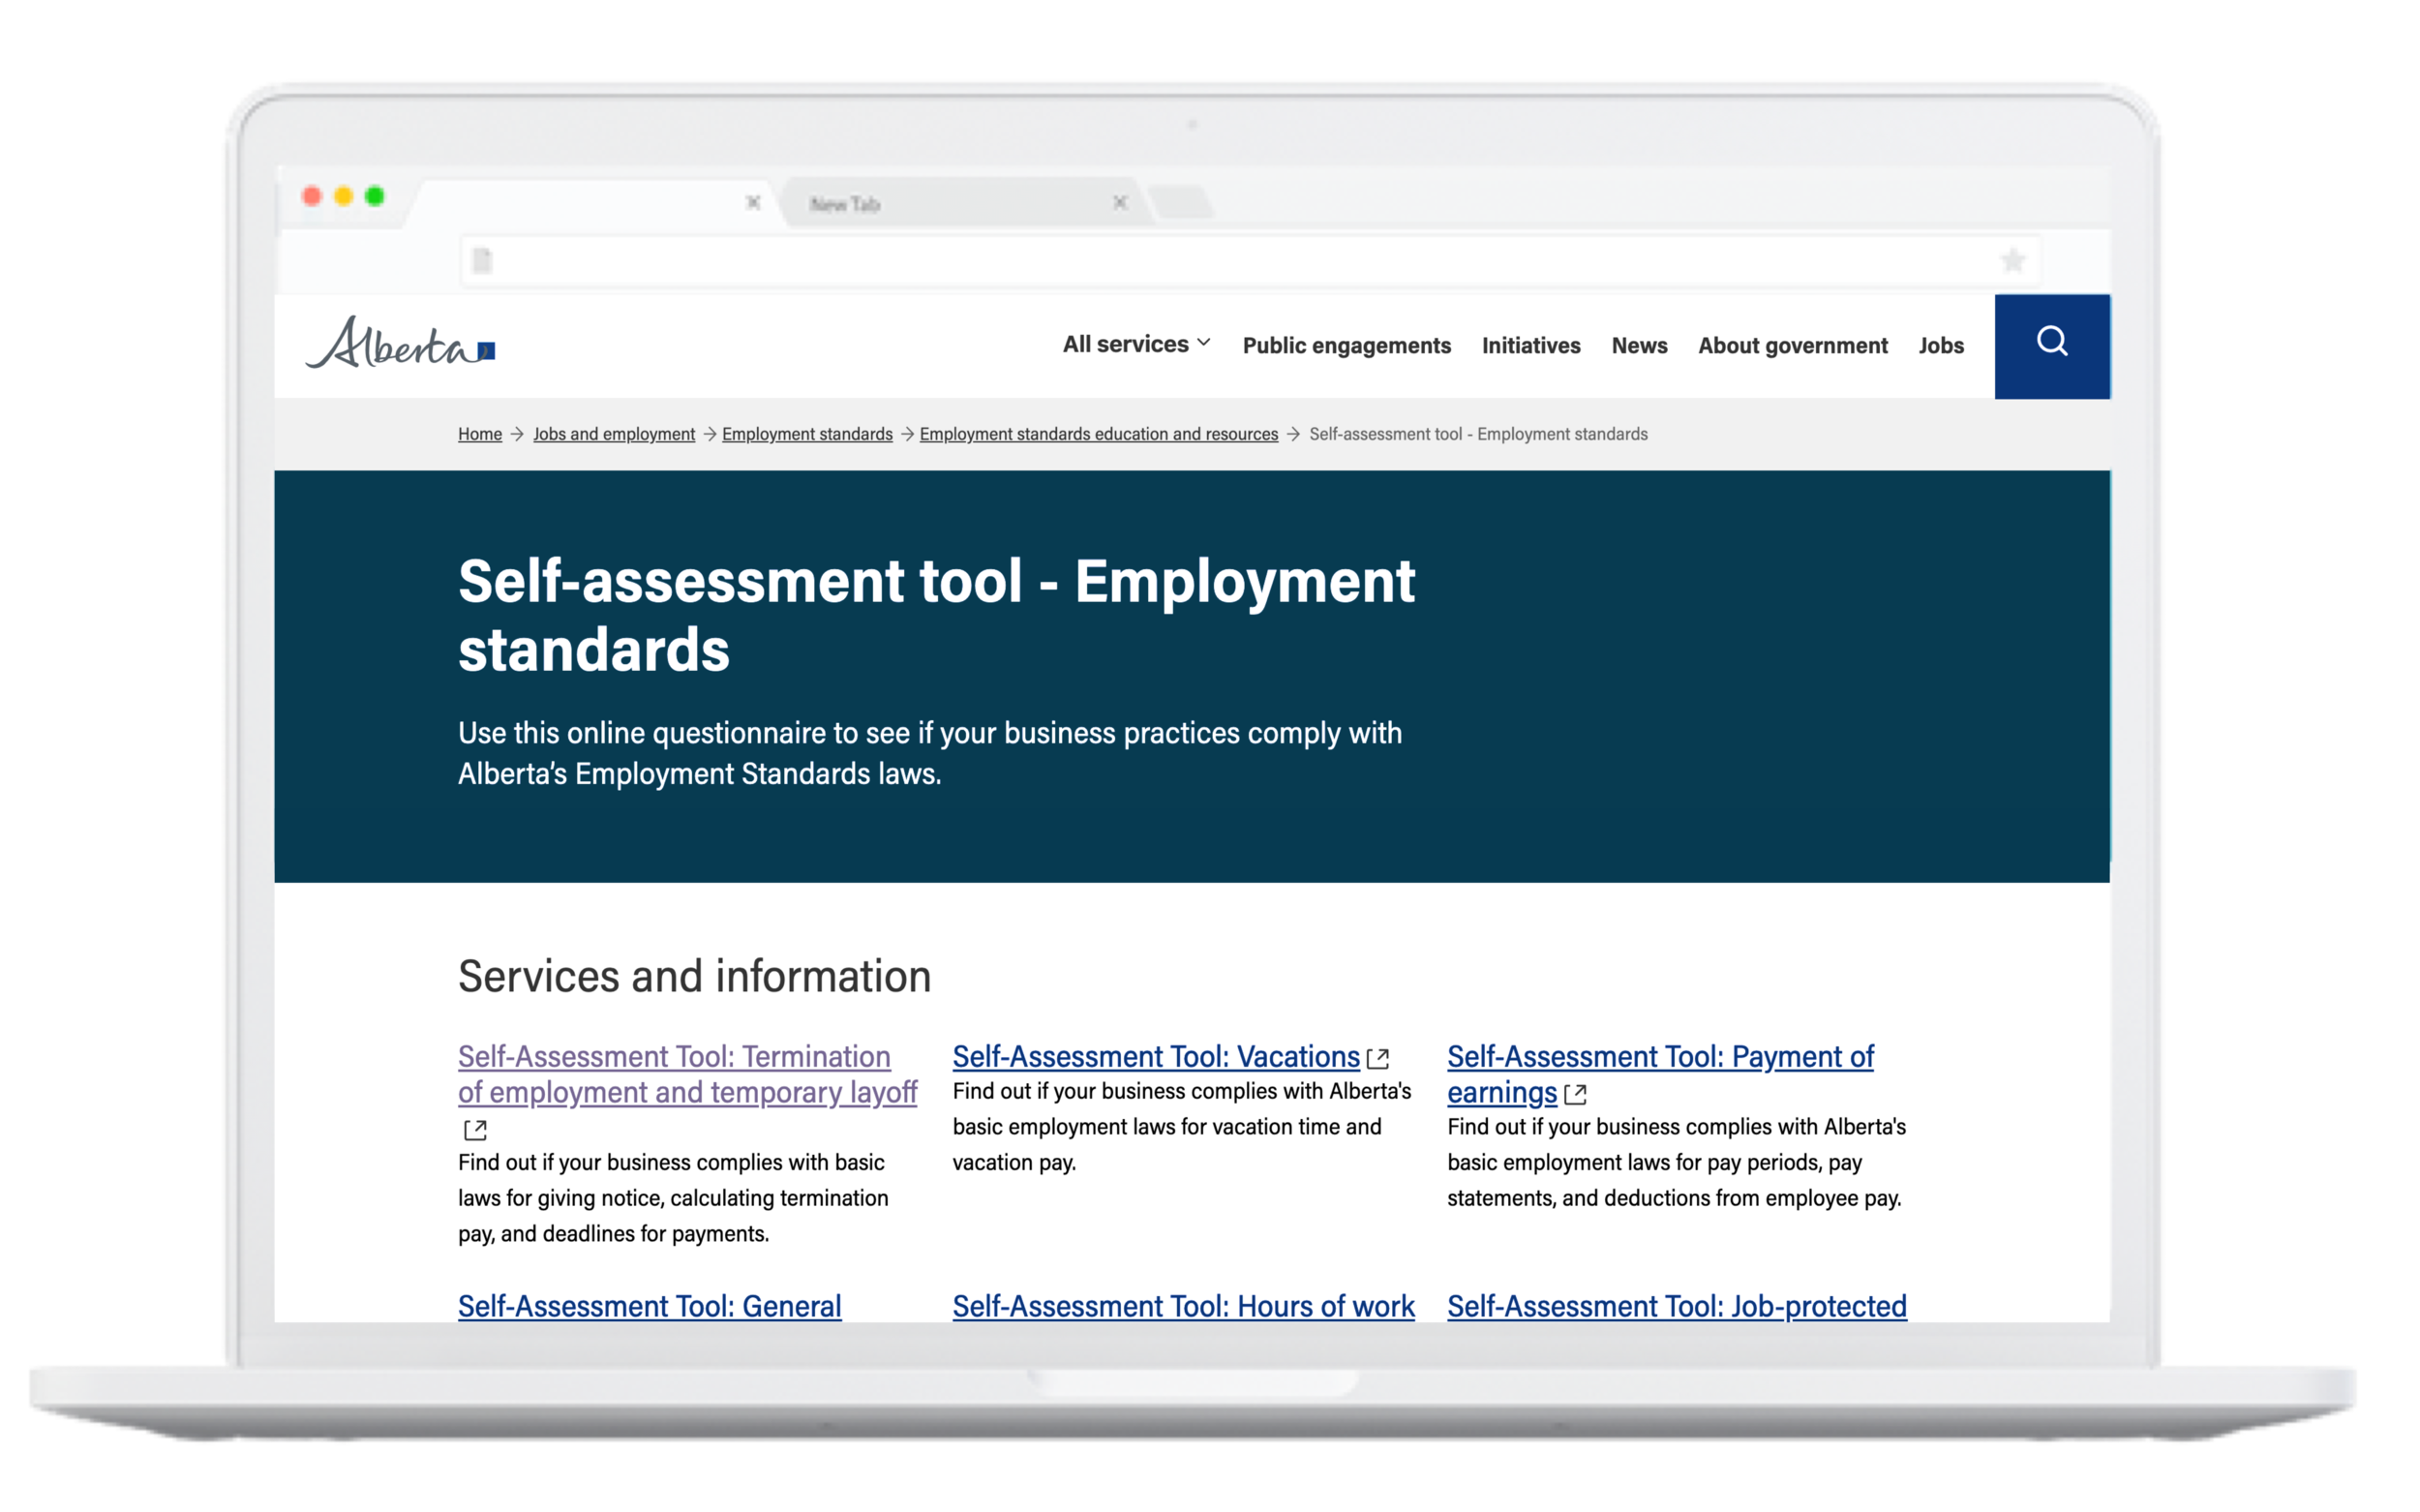Click external link icon under Termination link
The width and height of the screenshot is (2420, 1512).
click(475, 1130)
